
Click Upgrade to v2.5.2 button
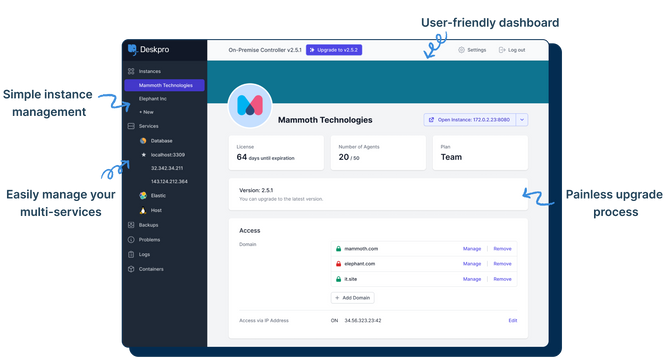pos(334,50)
